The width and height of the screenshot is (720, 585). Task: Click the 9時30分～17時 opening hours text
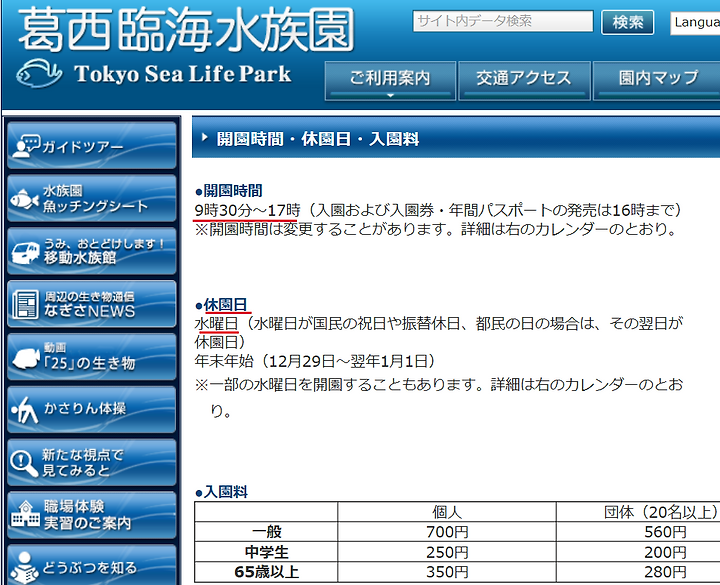(x=247, y=210)
